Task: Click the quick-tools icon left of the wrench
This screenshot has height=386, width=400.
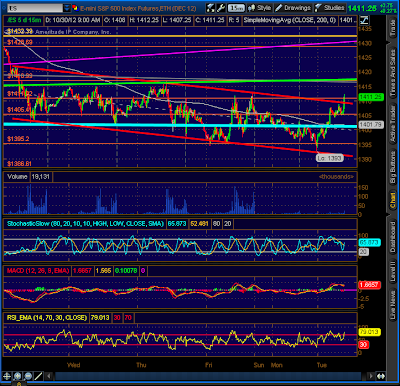Action: tap(211, 8)
